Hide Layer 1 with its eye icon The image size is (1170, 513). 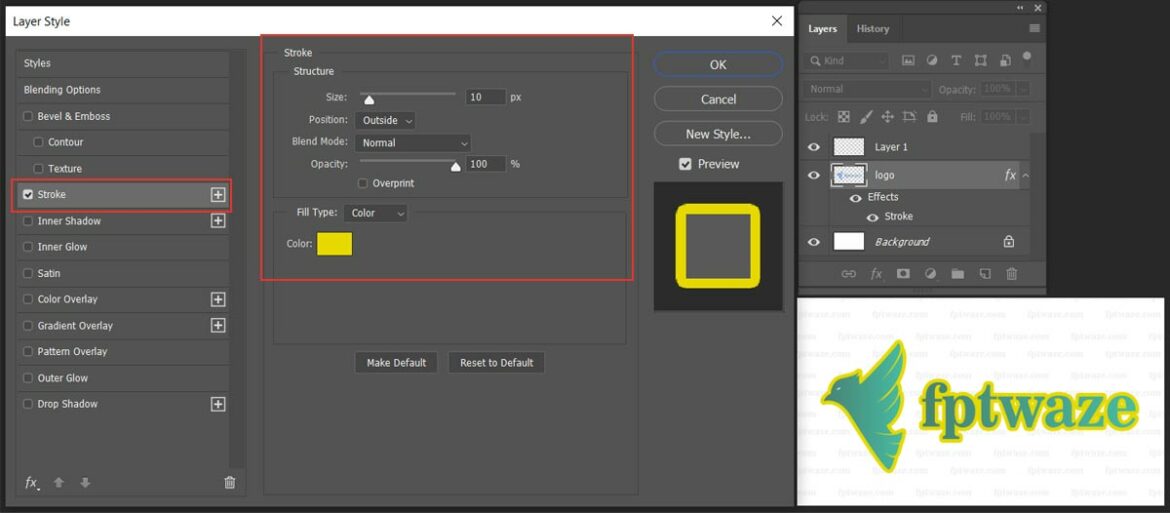tap(814, 147)
